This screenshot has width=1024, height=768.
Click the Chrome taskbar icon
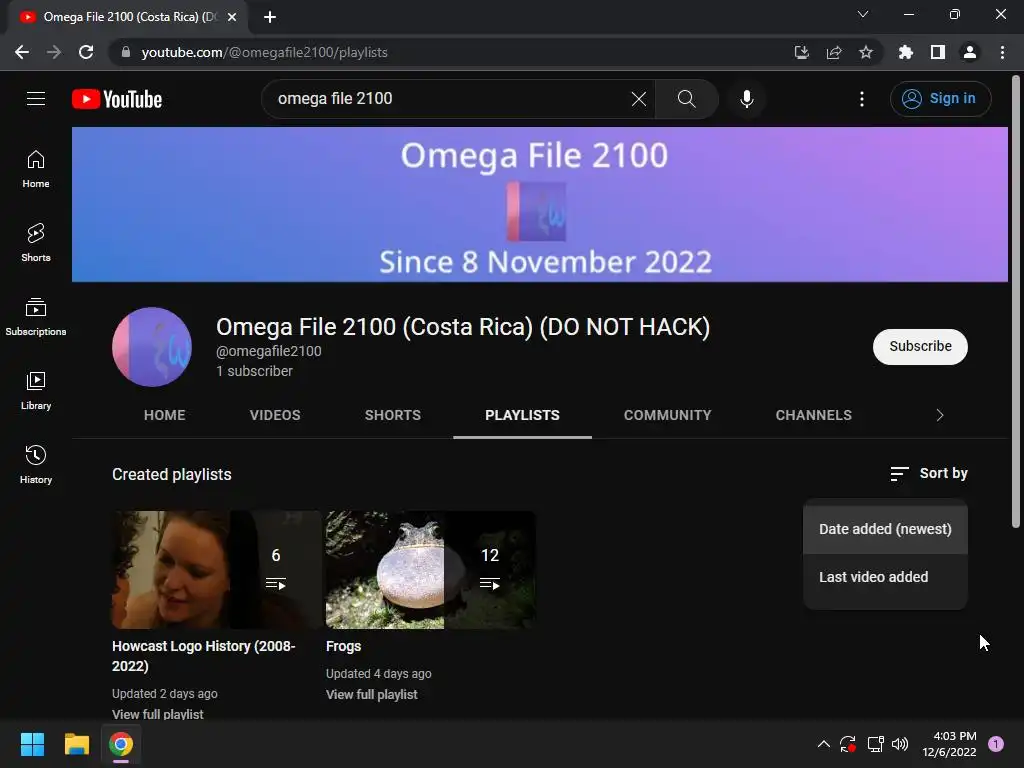click(x=121, y=744)
